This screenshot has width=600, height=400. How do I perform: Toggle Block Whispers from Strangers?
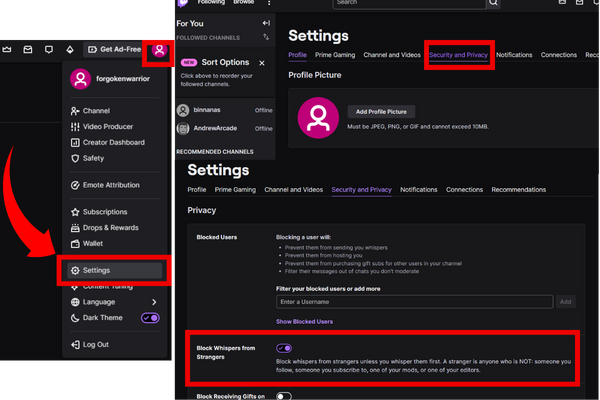[x=284, y=348]
